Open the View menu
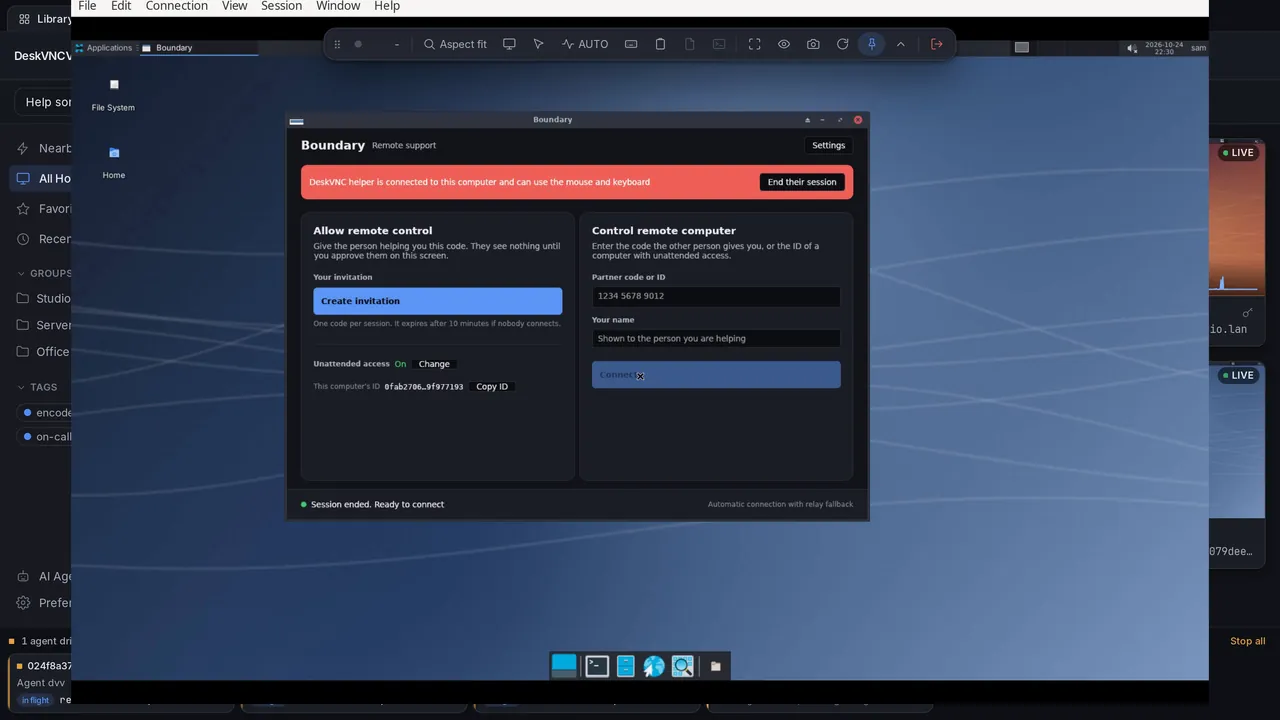Viewport: 1280px width, 720px height. pyautogui.click(x=234, y=6)
